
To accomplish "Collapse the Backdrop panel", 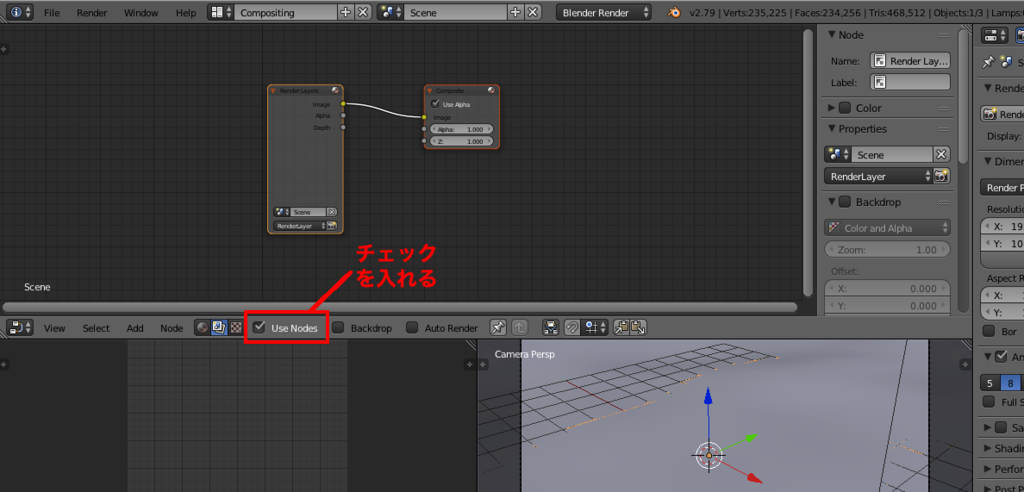I will coord(832,202).
